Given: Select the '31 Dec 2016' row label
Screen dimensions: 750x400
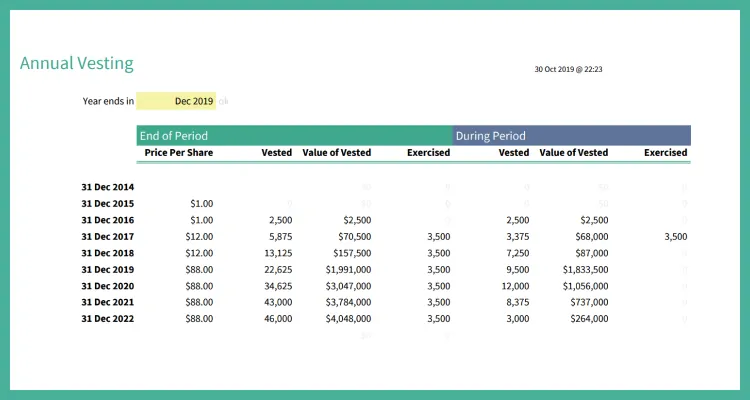Looking at the screenshot, I should (108, 220).
